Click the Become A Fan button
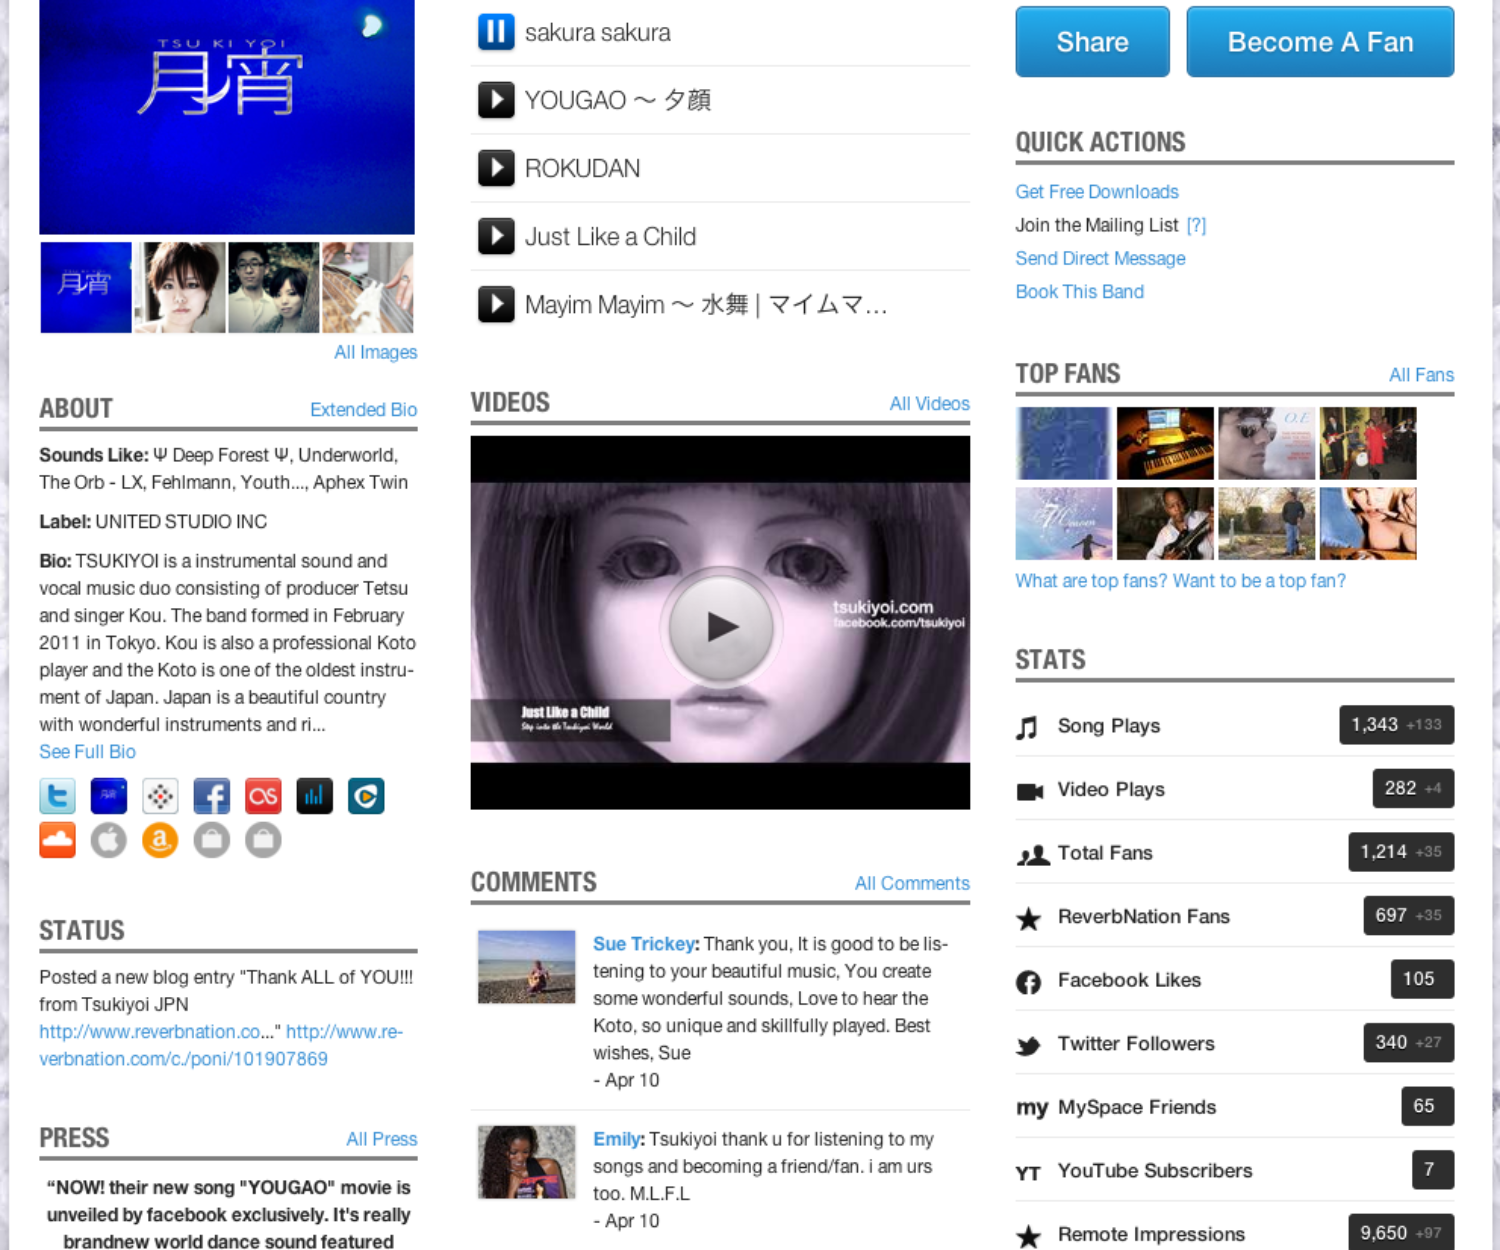Viewport: 1500px width, 1250px height. click(1320, 42)
